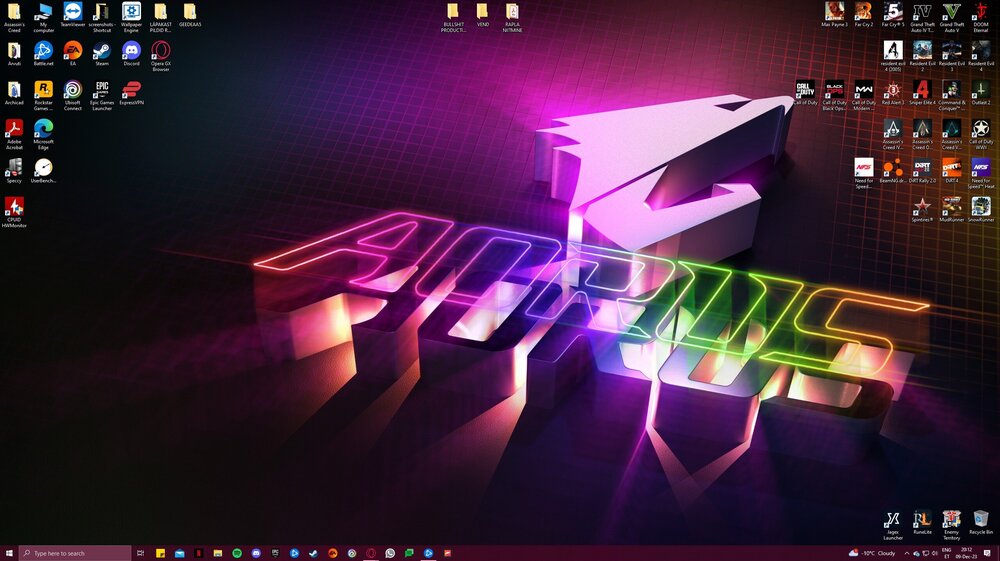Viewport: 1000px width, 561px height.
Task: Open the Windows Start menu
Action: pos(9,553)
